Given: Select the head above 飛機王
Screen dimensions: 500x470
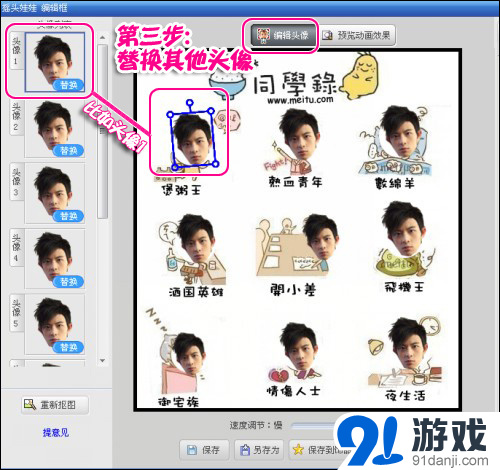Looking at the screenshot, I should click(x=404, y=228).
